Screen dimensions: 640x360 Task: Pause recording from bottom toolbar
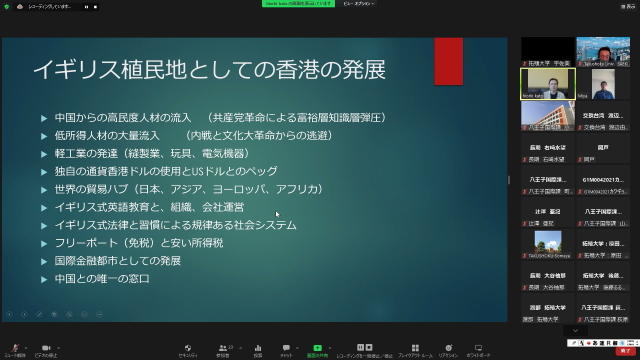coord(360,347)
